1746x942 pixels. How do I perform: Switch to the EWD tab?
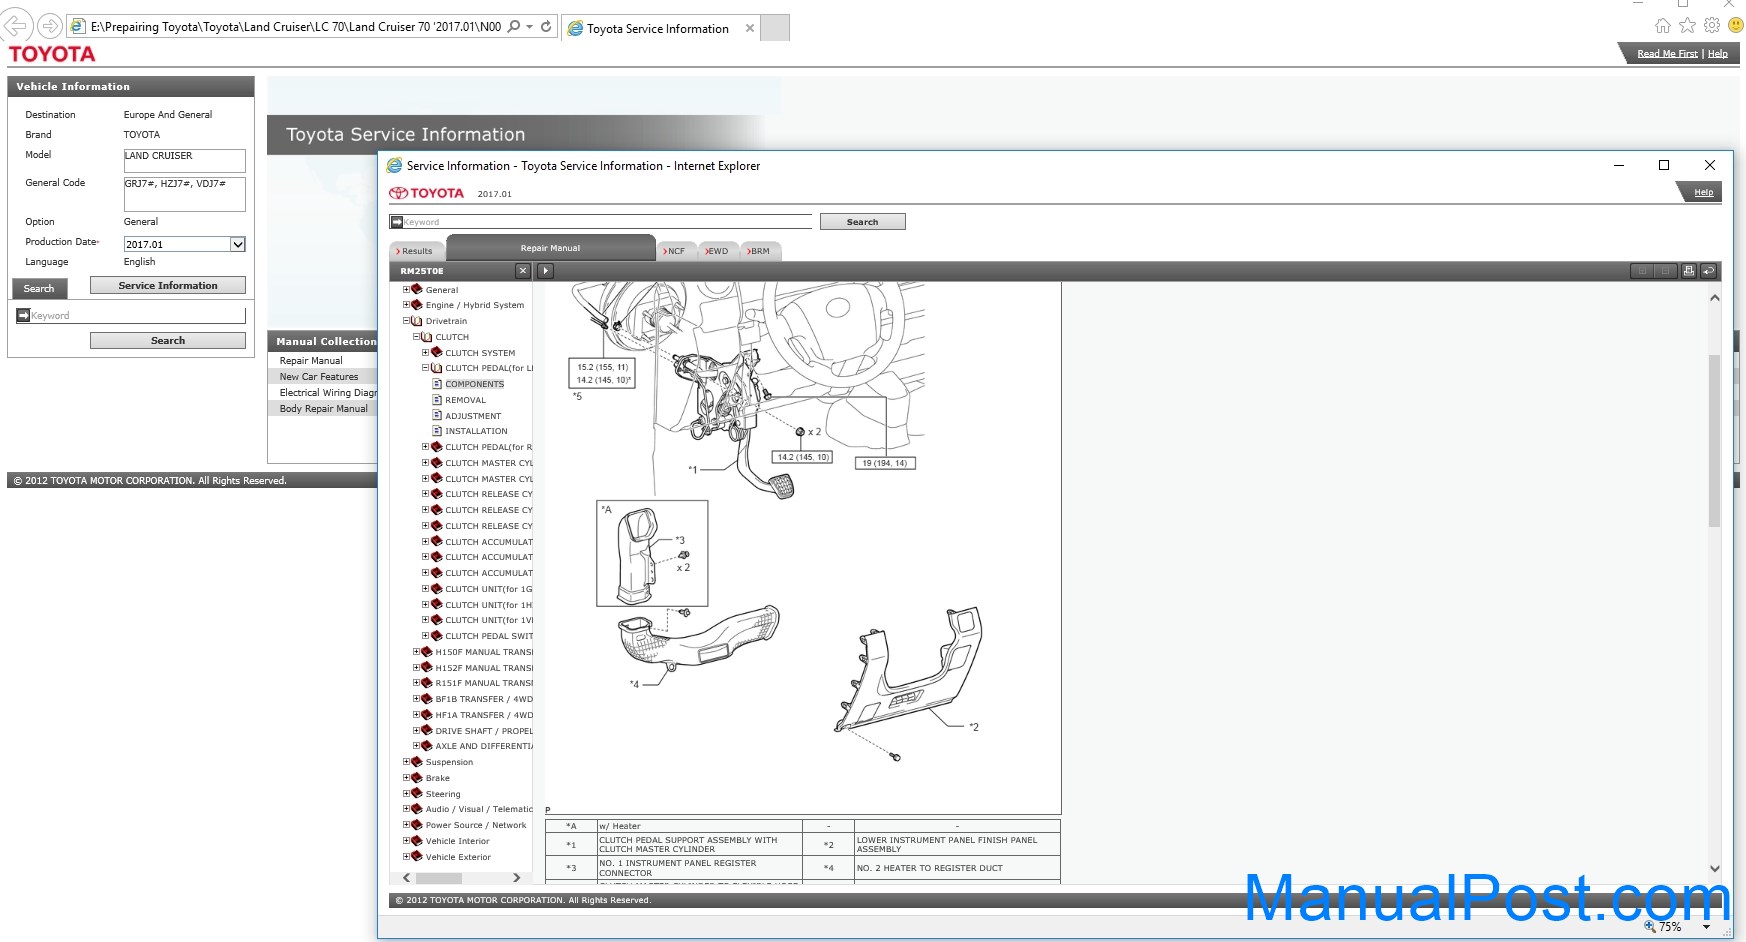tap(718, 251)
